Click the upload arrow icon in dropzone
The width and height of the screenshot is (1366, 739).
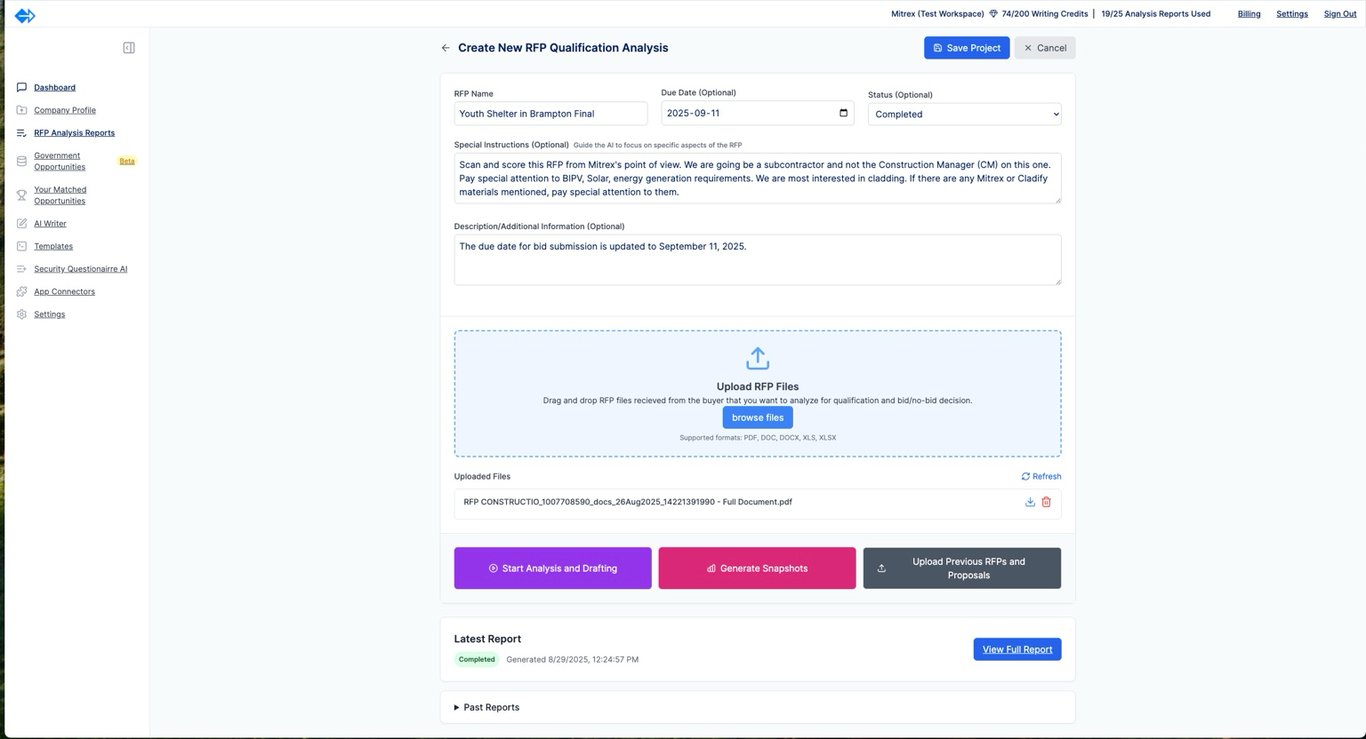point(758,358)
